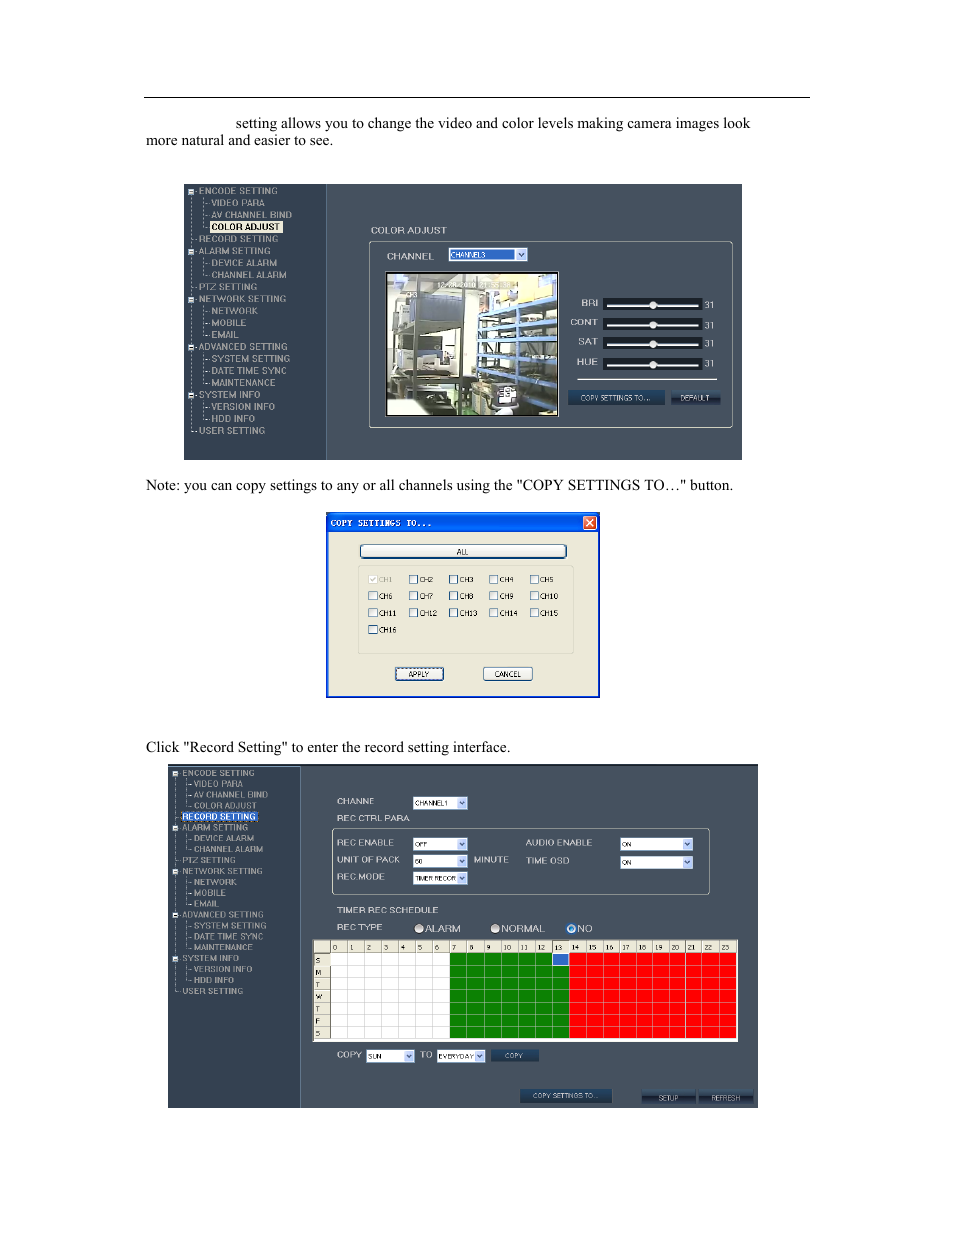This screenshot has height=1235, width=954.
Task: Select COLOR ADJUST in the first tree
Action: pos(246,227)
